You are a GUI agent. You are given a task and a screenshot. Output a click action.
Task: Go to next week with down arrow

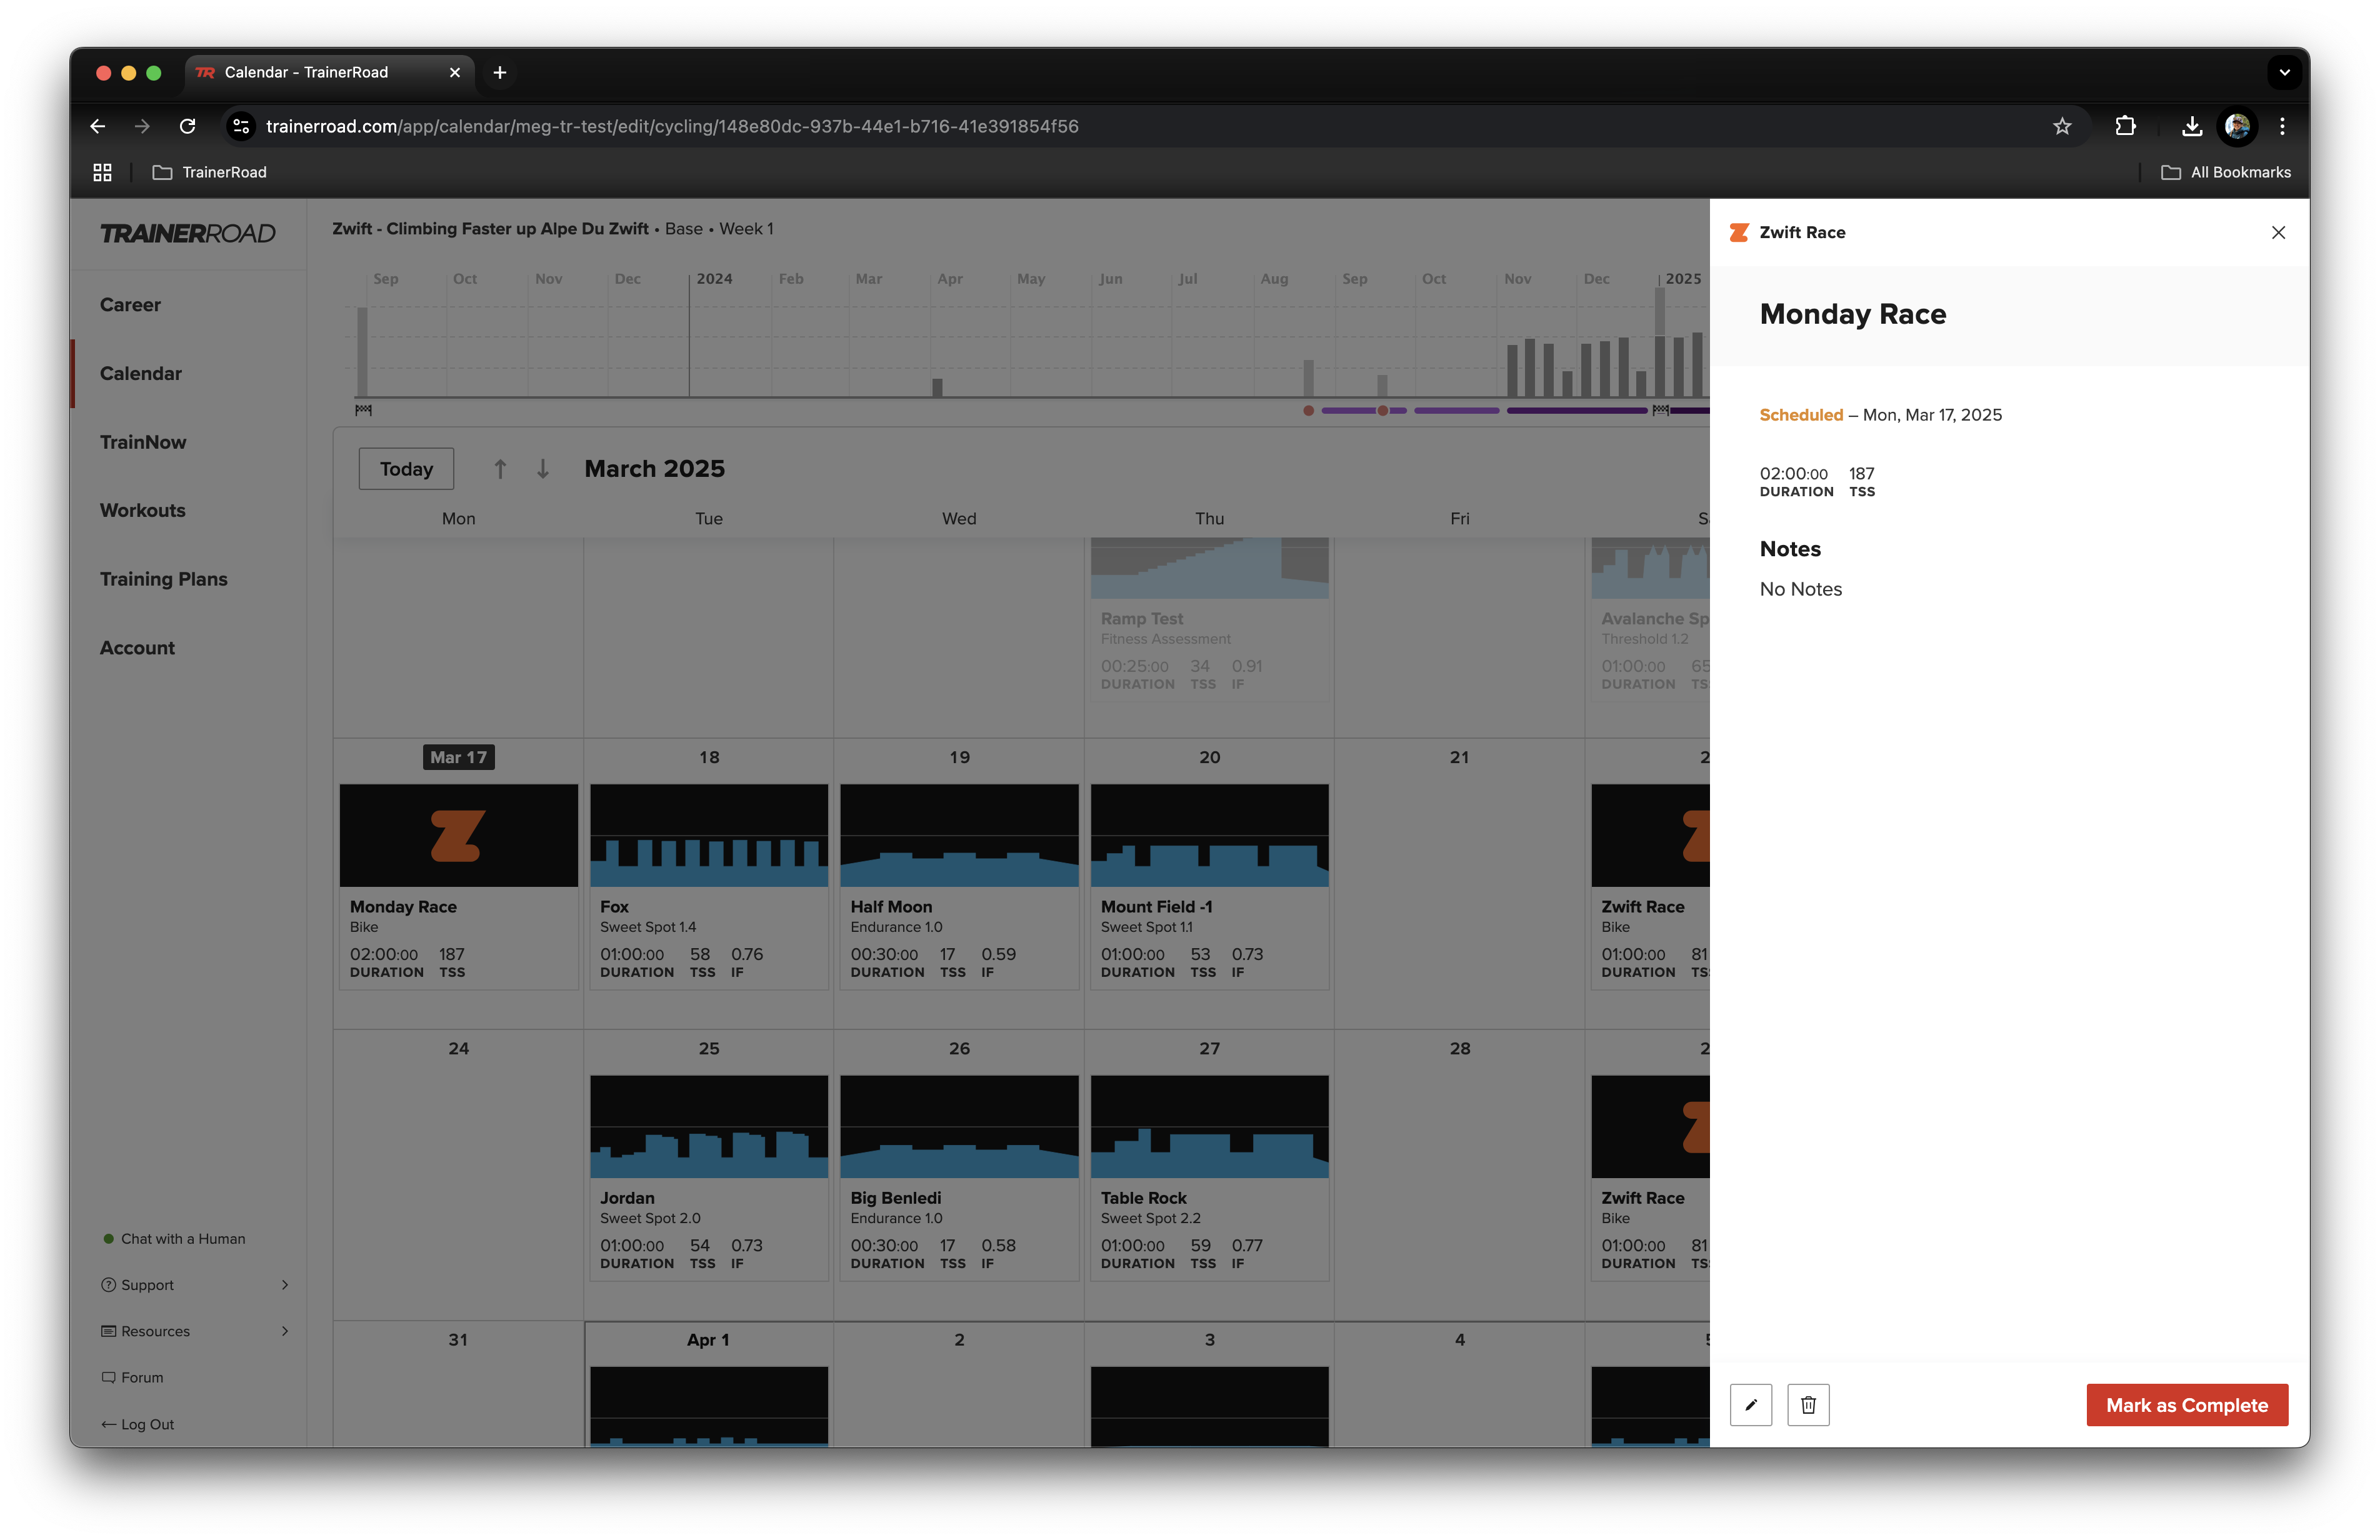(x=543, y=468)
